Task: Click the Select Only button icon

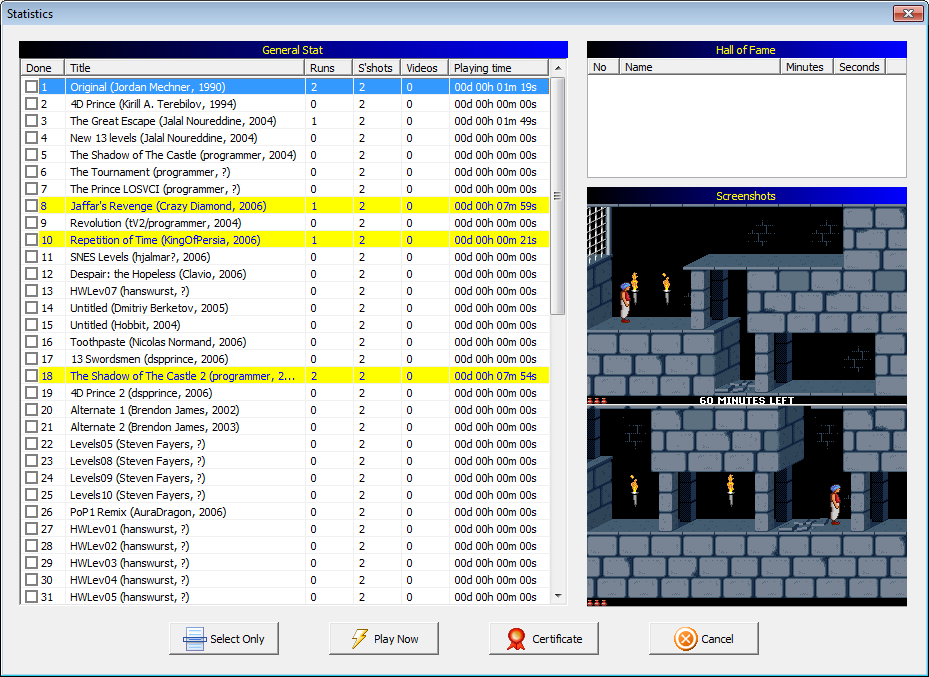Action: point(195,639)
